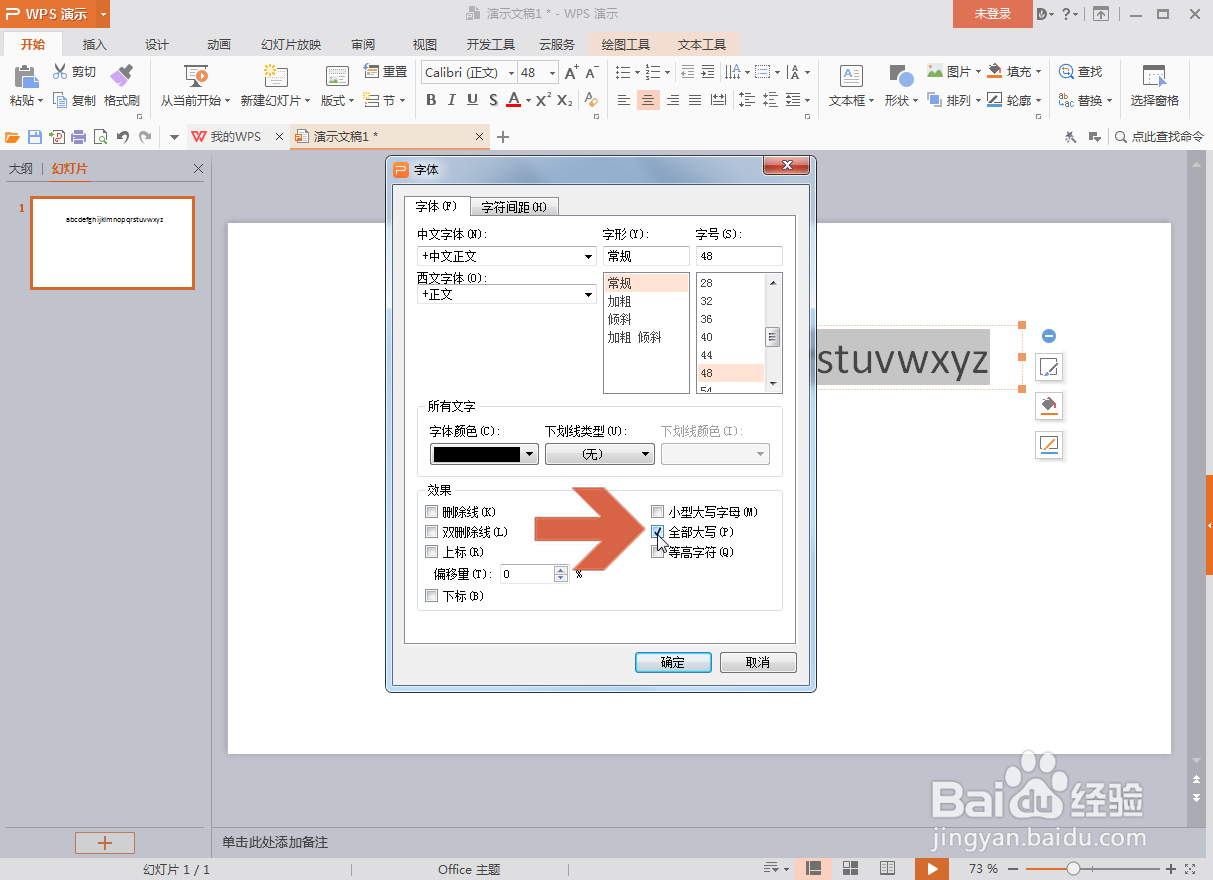Enable Small Caps (小型大写字母) checkbox

pos(658,512)
